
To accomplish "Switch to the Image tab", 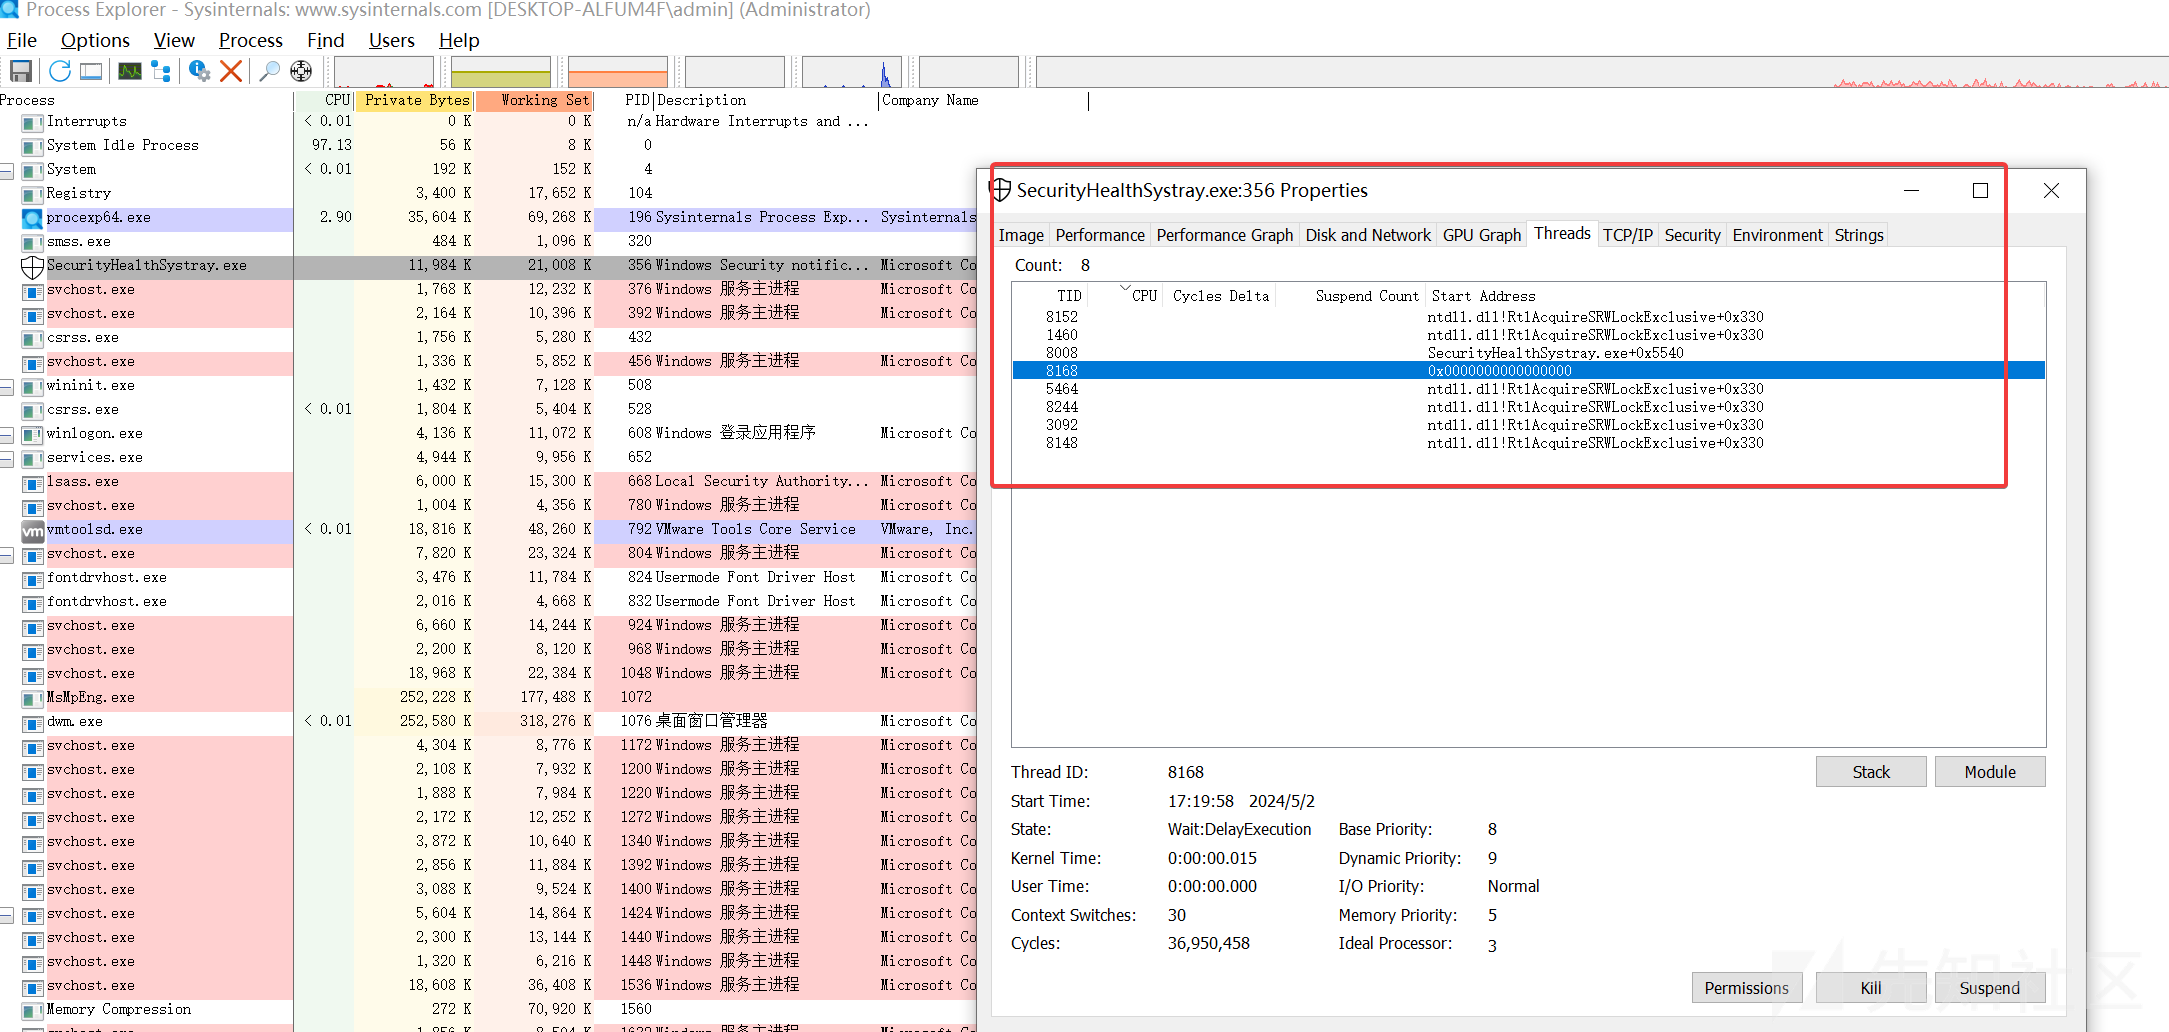I will coord(1021,235).
